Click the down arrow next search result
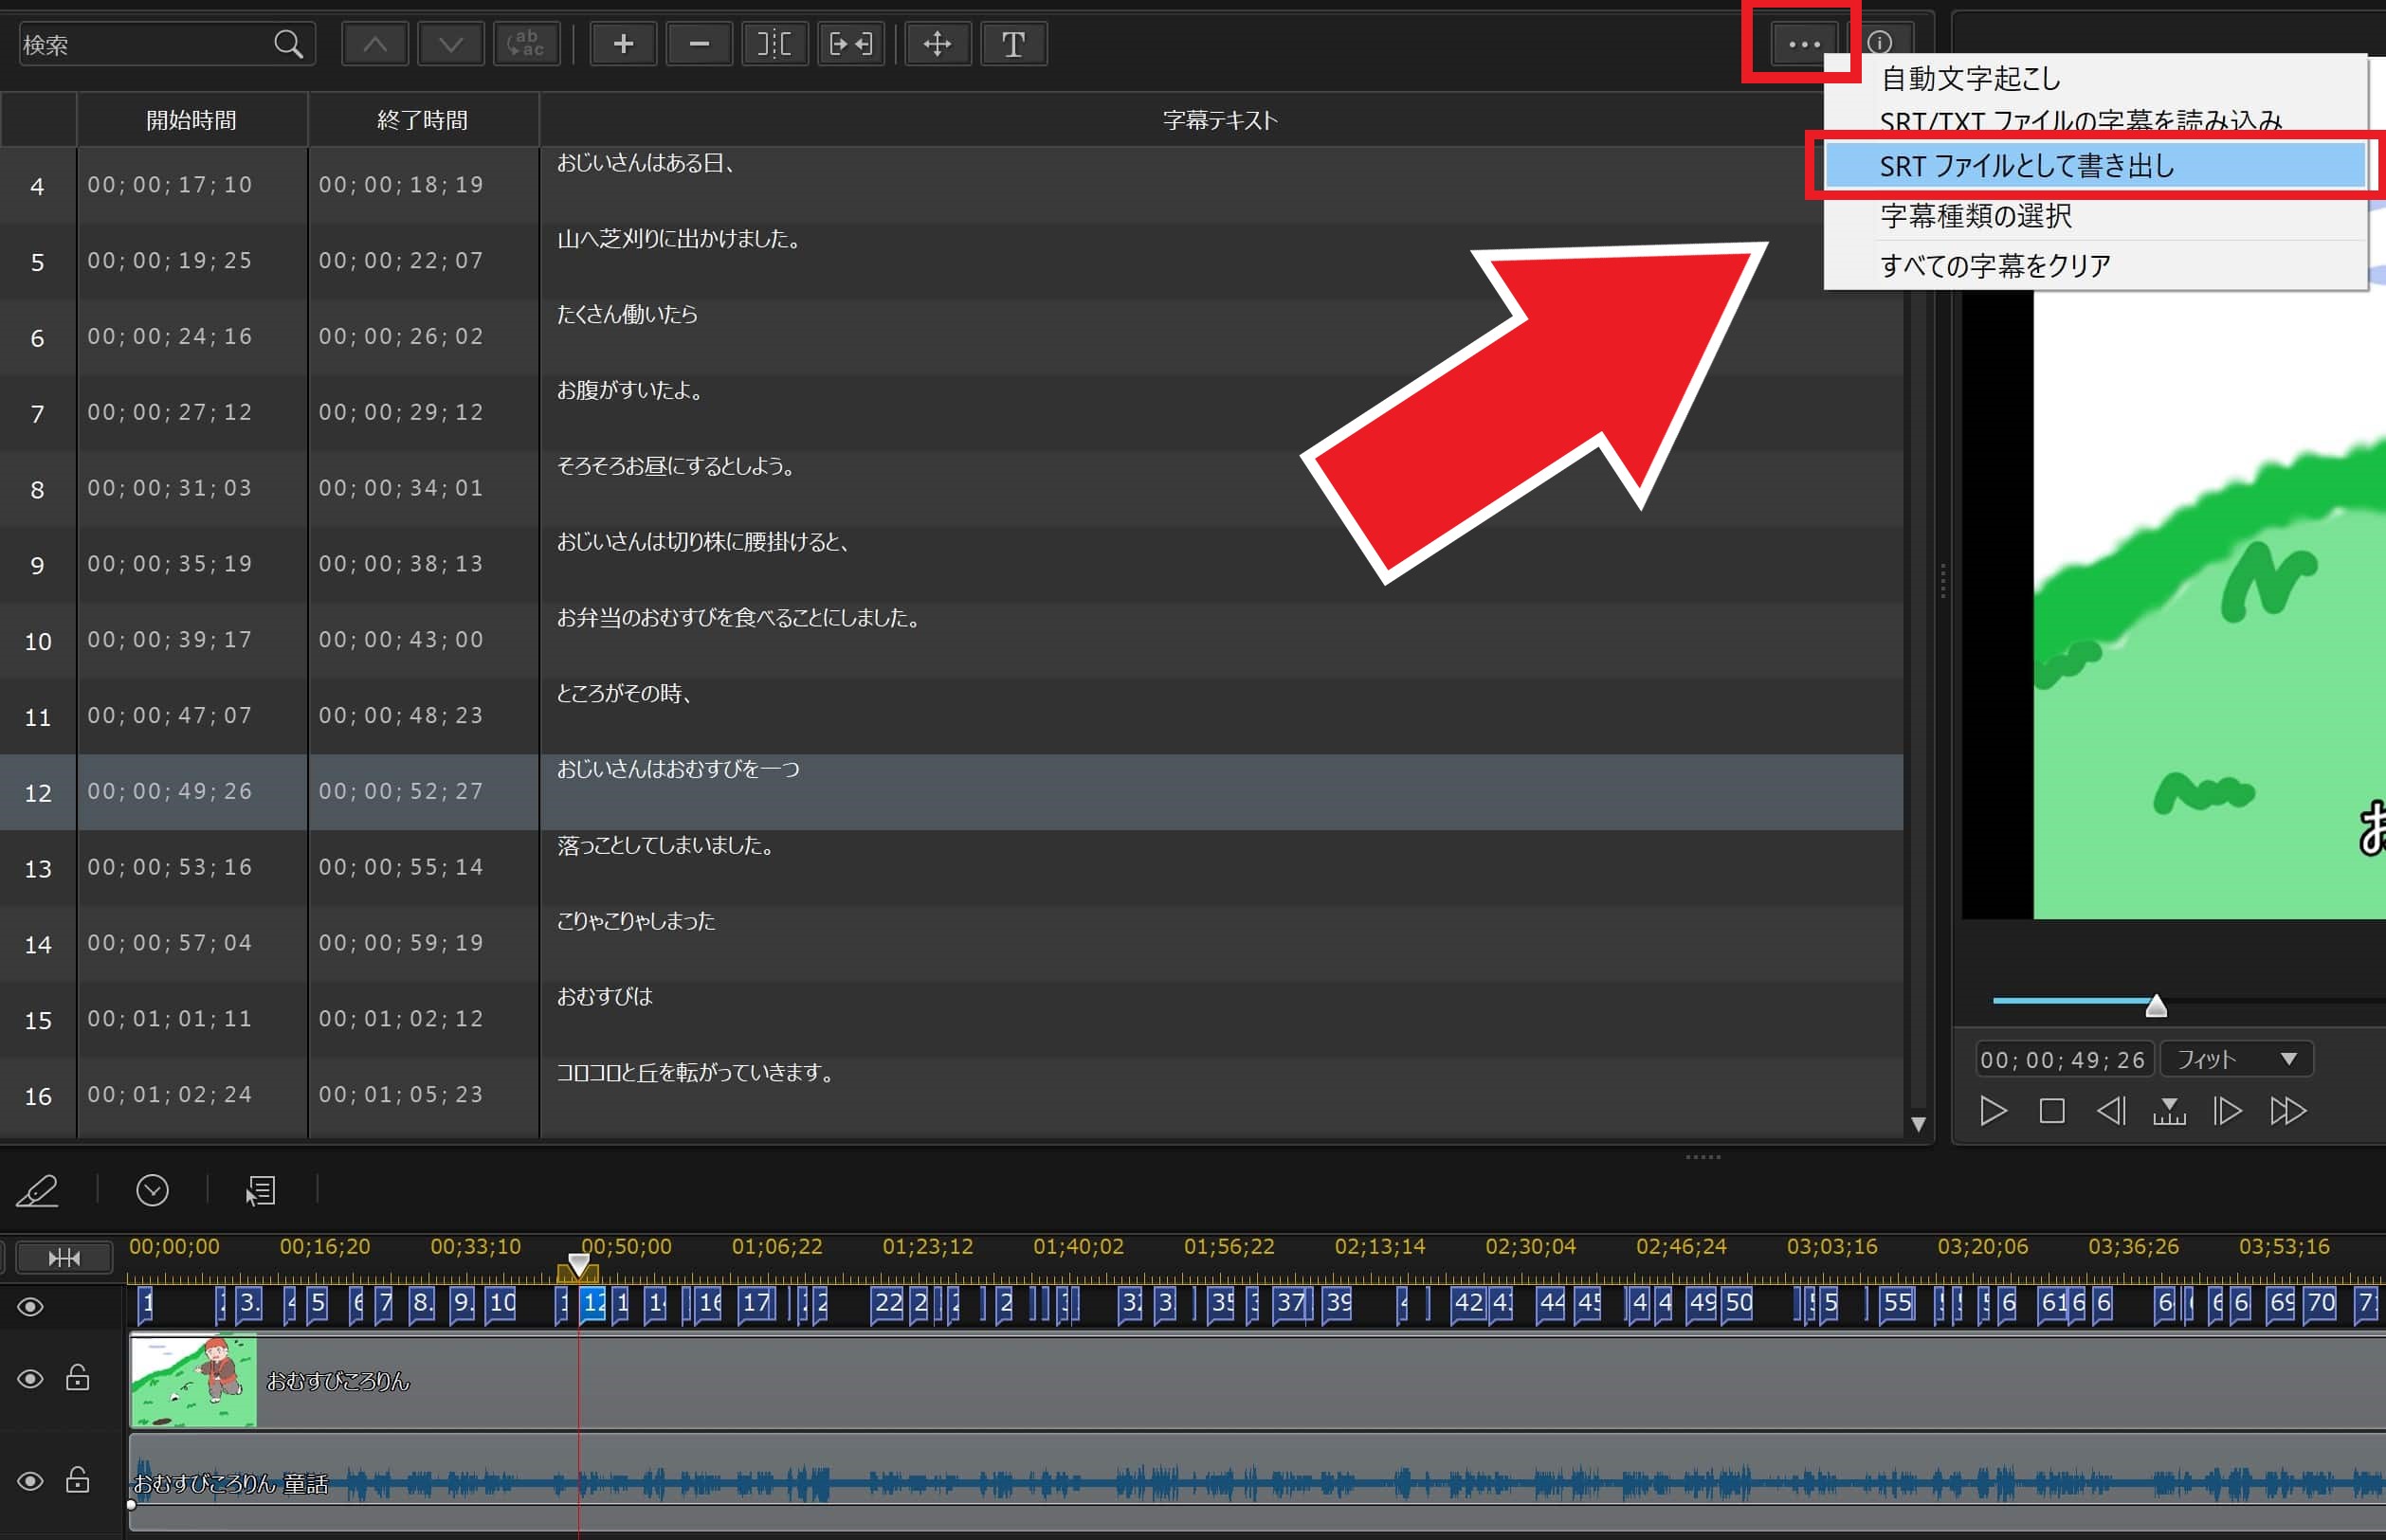The width and height of the screenshot is (2386, 1540). pyautogui.click(x=450, y=44)
